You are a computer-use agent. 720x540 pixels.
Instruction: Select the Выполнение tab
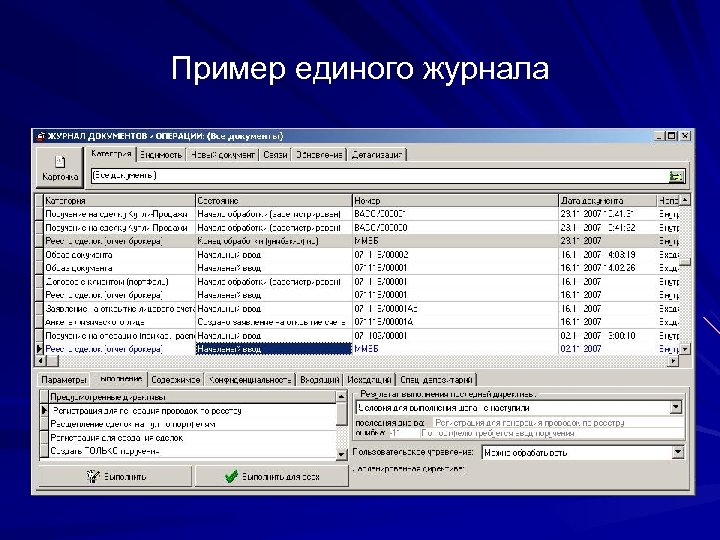pos(119,379)
